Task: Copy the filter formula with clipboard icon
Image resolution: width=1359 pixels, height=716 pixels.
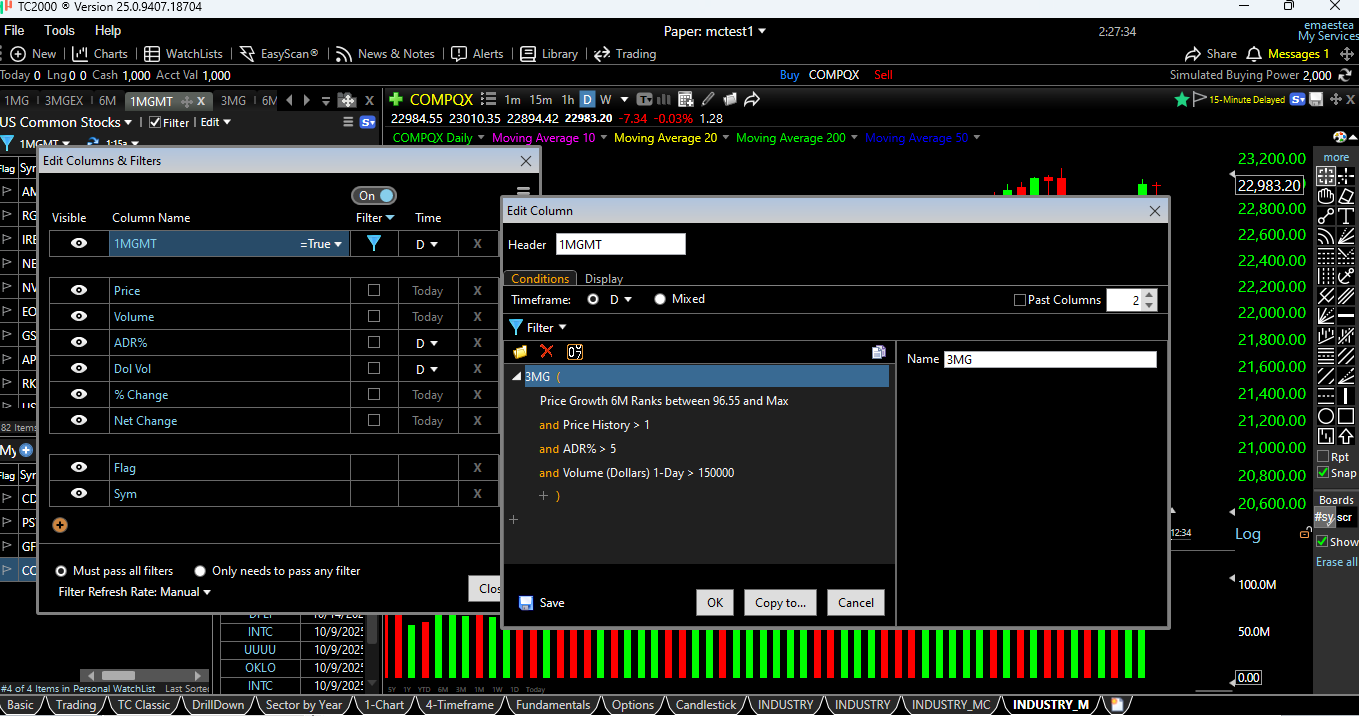Action: tap(879, 352)
